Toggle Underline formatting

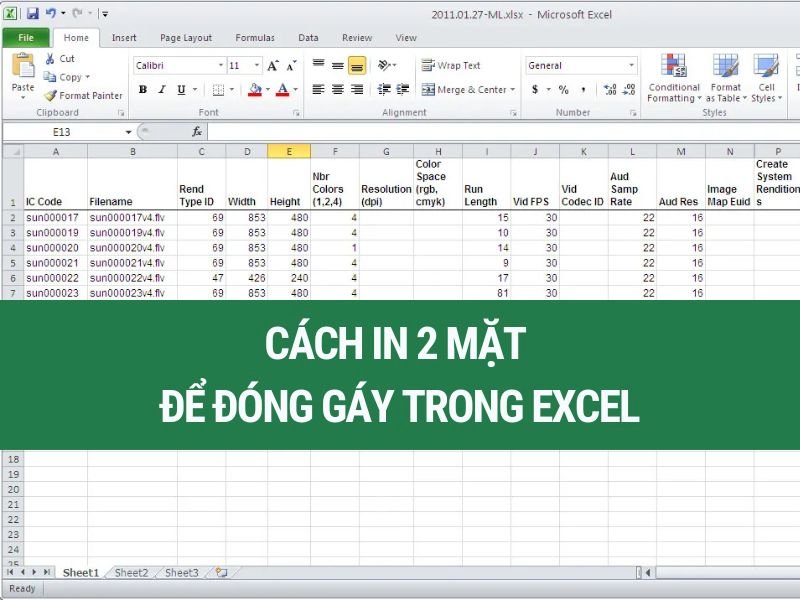(x=181, y=90)
